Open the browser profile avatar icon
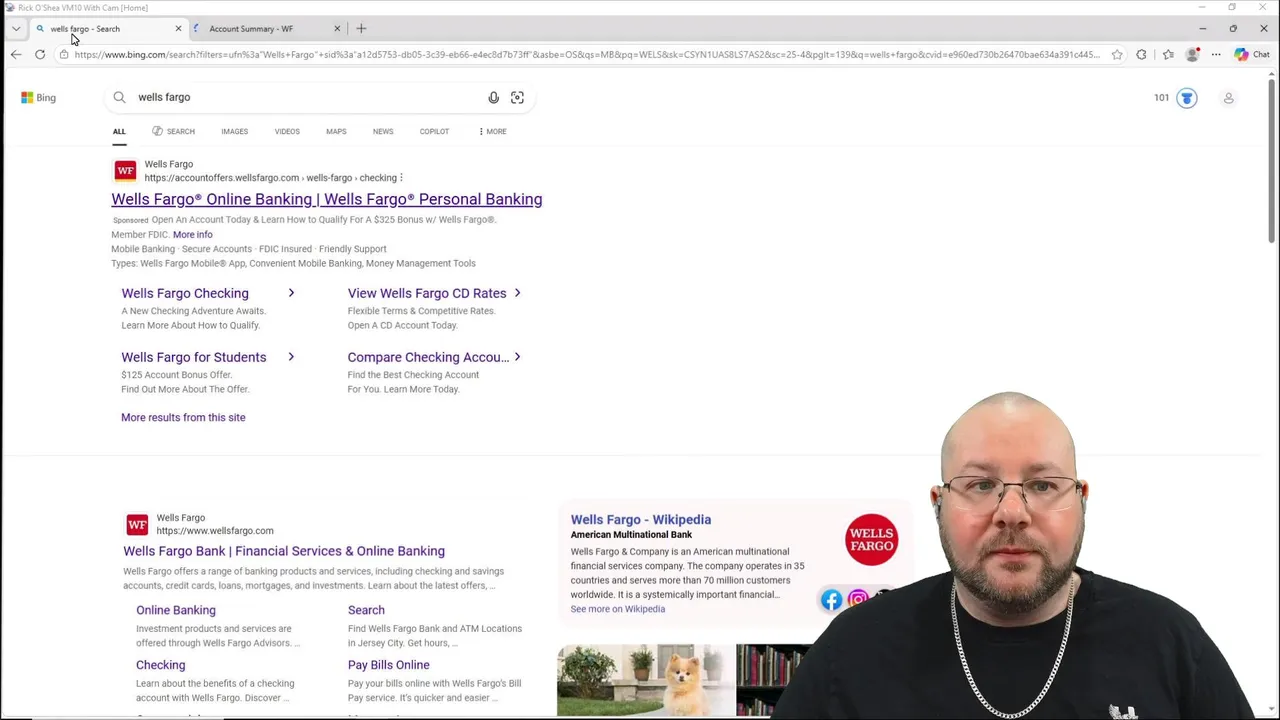The width and height of the screenshot is (1280, 720). [x=1192, y=54]
